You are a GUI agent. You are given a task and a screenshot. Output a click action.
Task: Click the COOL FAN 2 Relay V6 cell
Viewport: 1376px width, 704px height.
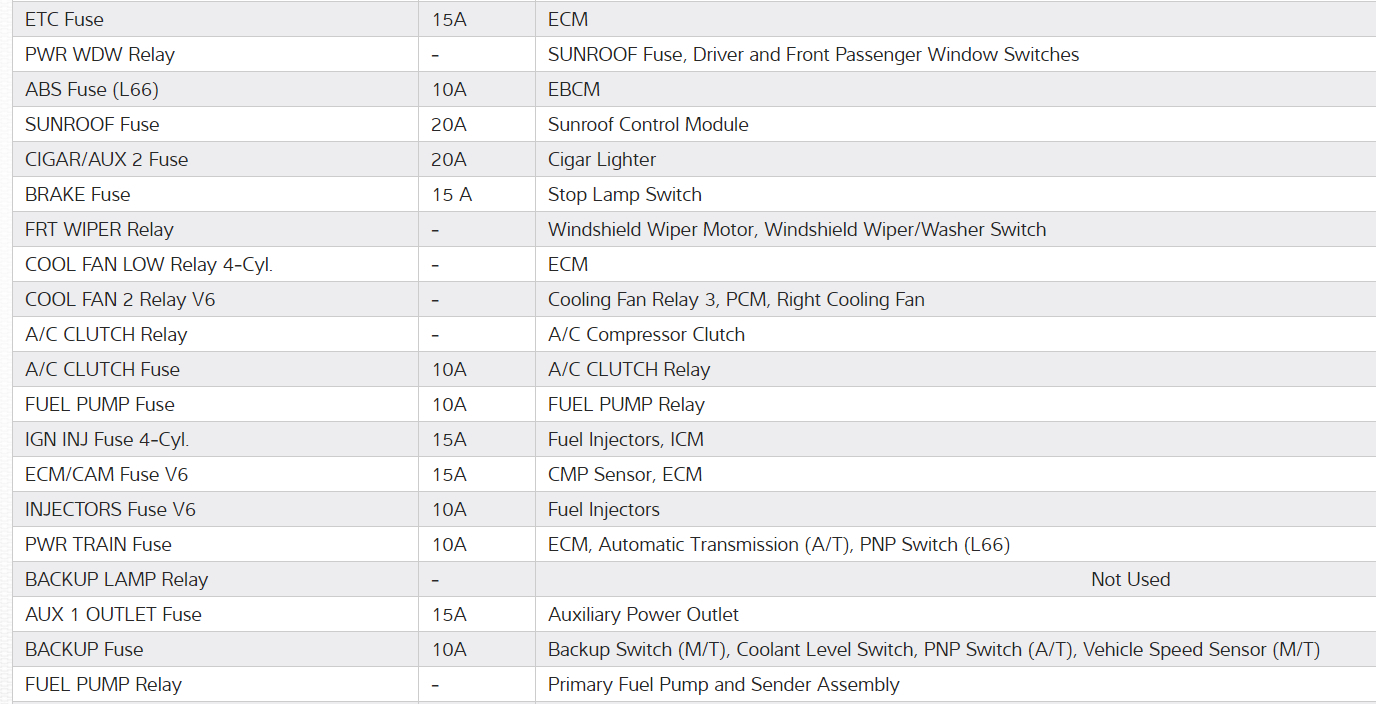click(120, 299)
